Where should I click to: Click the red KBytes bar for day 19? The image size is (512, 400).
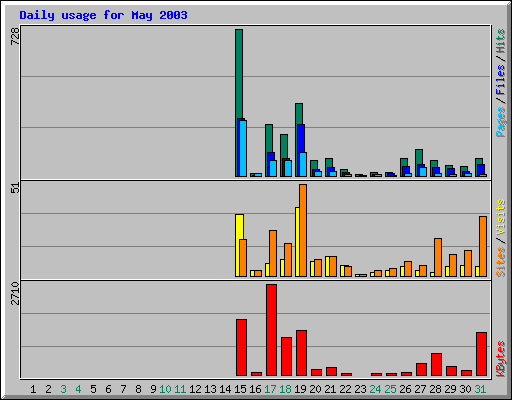(301, 353)
